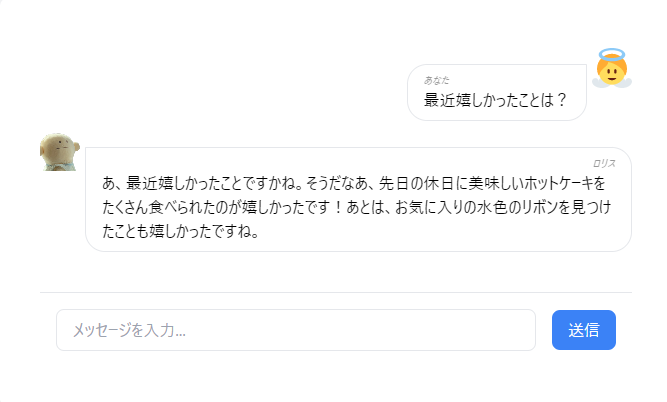Click the divider line above the input
This screenshot has height=402, width=667.
336,292
